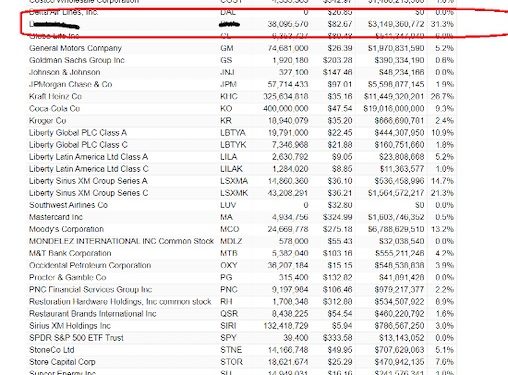Click MONDELEZ INTERNATIONAL INC Common Stock
The width and height of the screenshot is (508, 375).
click(121, 241)
